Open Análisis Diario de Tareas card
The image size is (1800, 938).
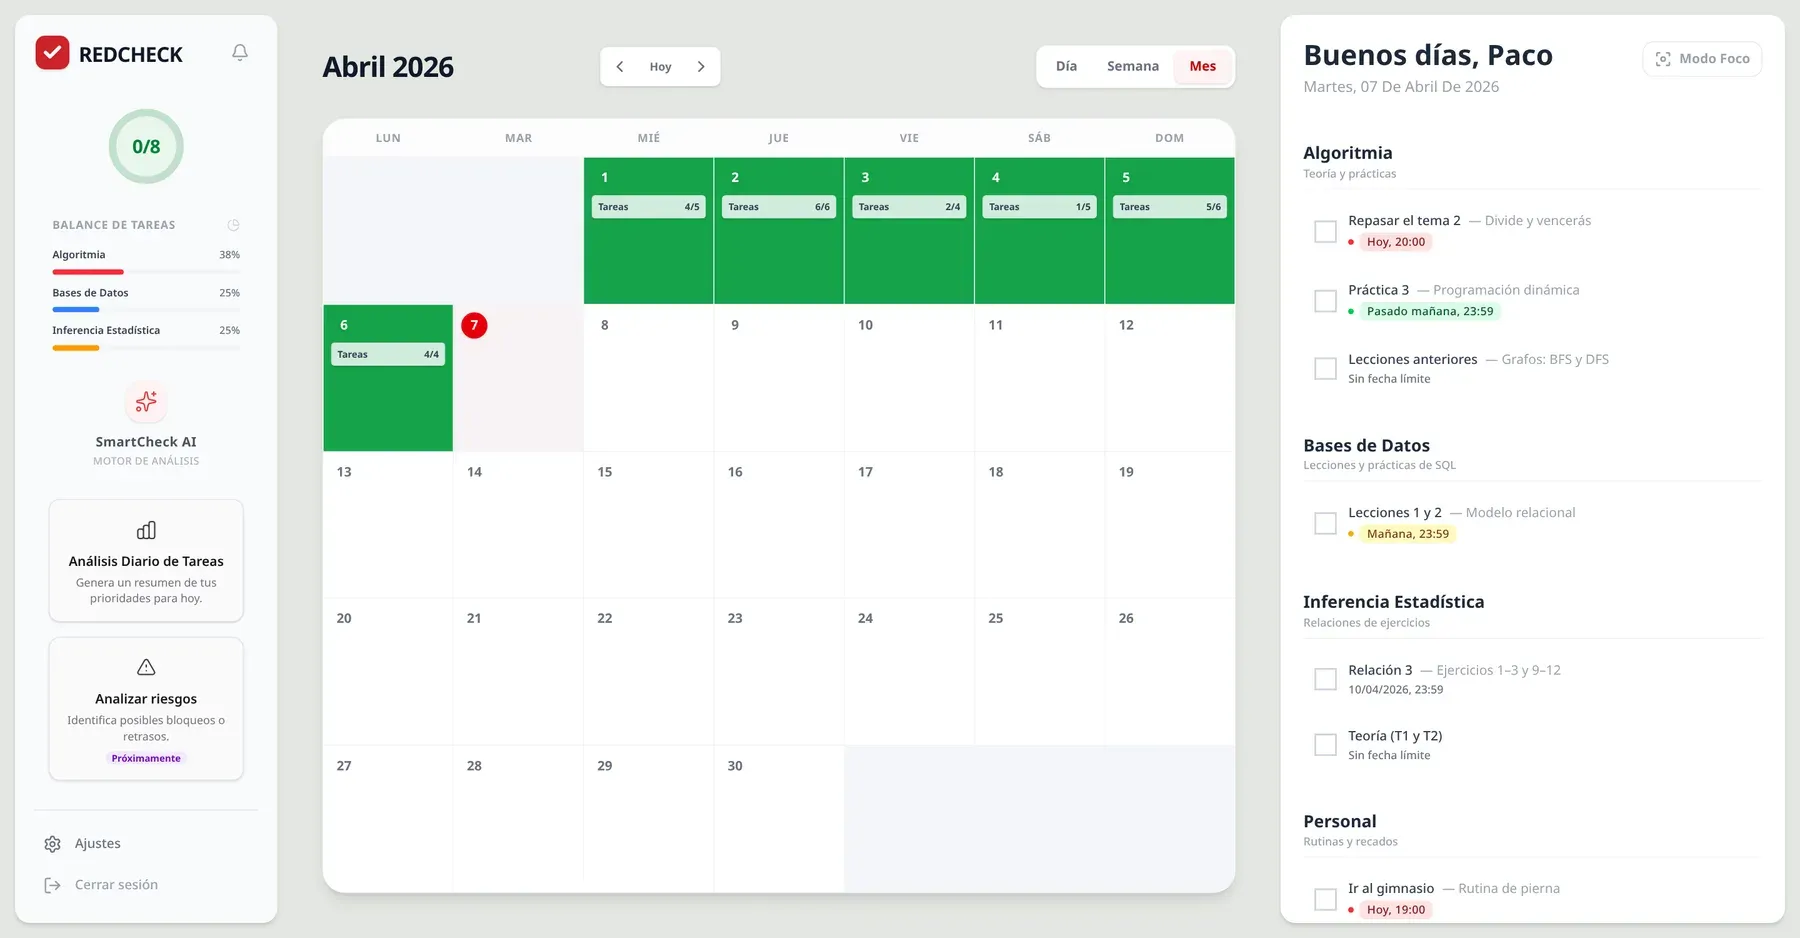146,561
